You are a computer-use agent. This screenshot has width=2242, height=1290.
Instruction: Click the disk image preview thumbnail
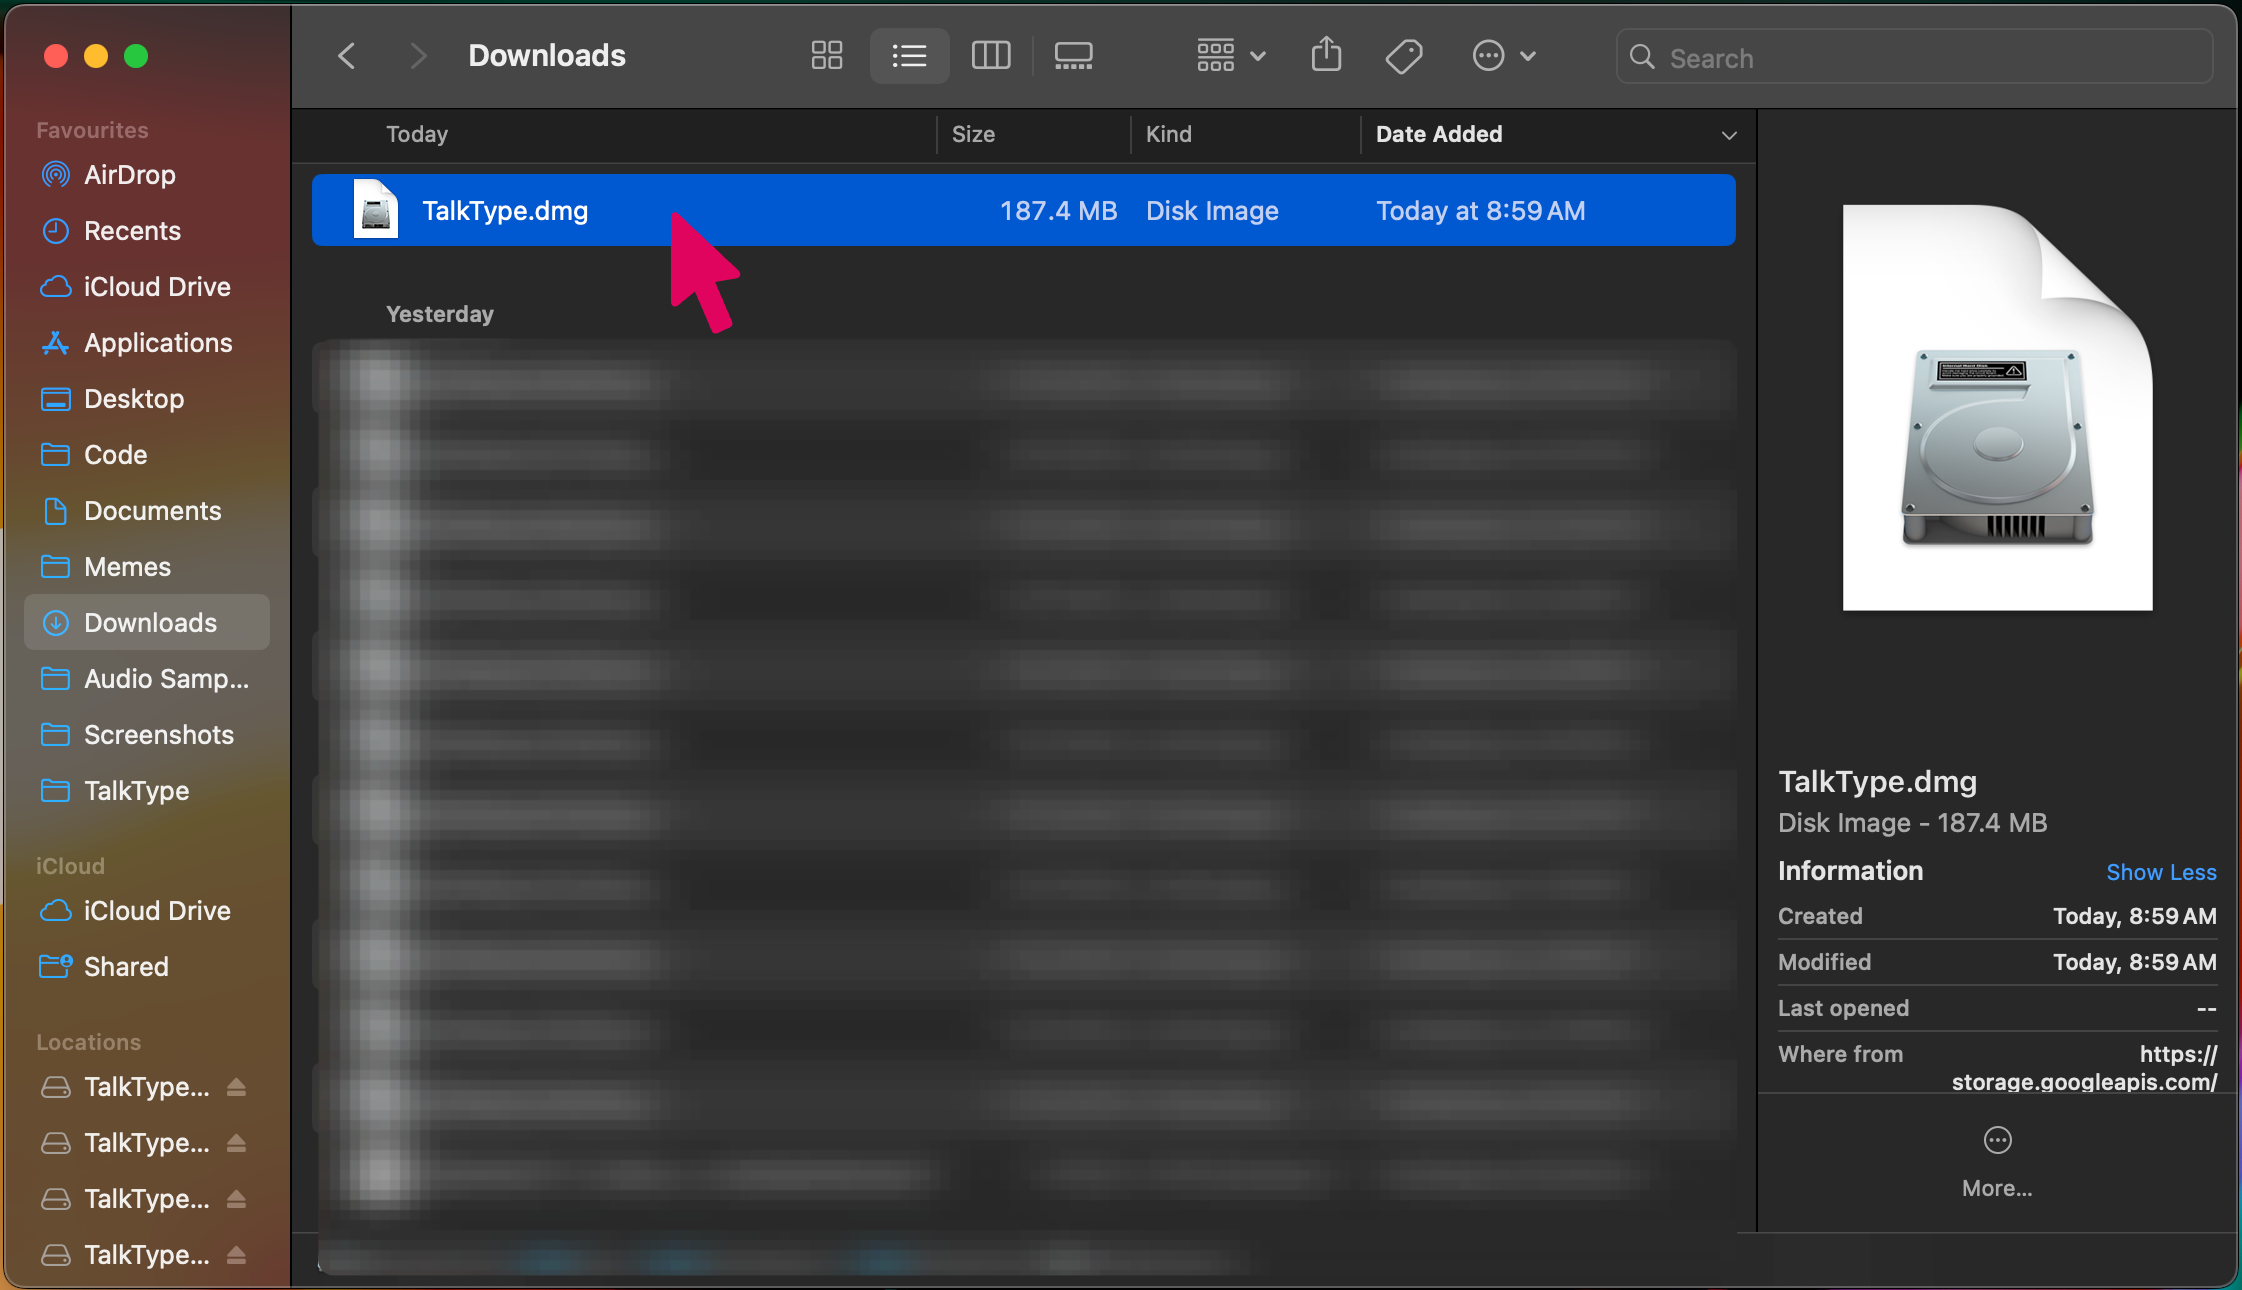point(1997,407)
